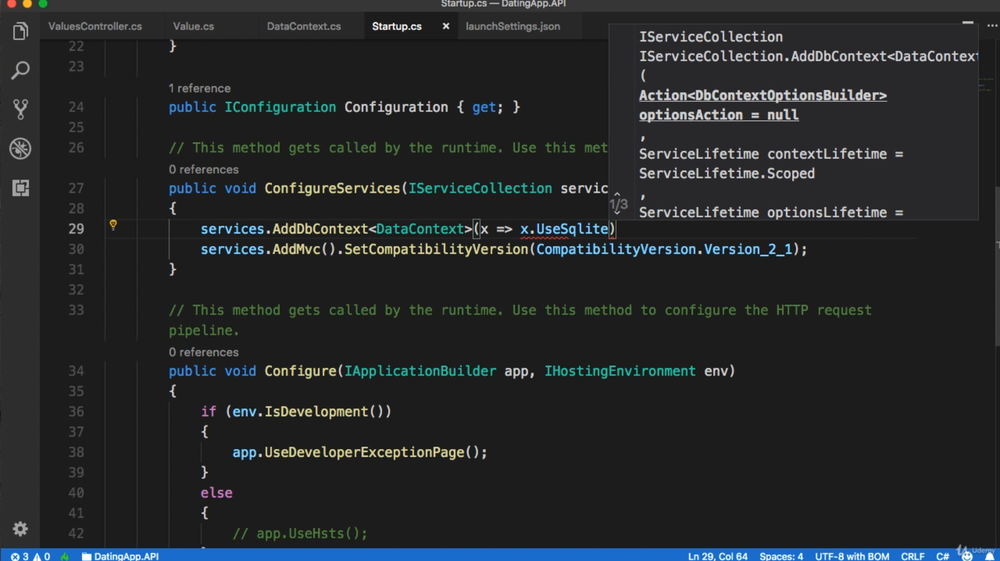Change CRLF end of line sequence

pos(913,556)
